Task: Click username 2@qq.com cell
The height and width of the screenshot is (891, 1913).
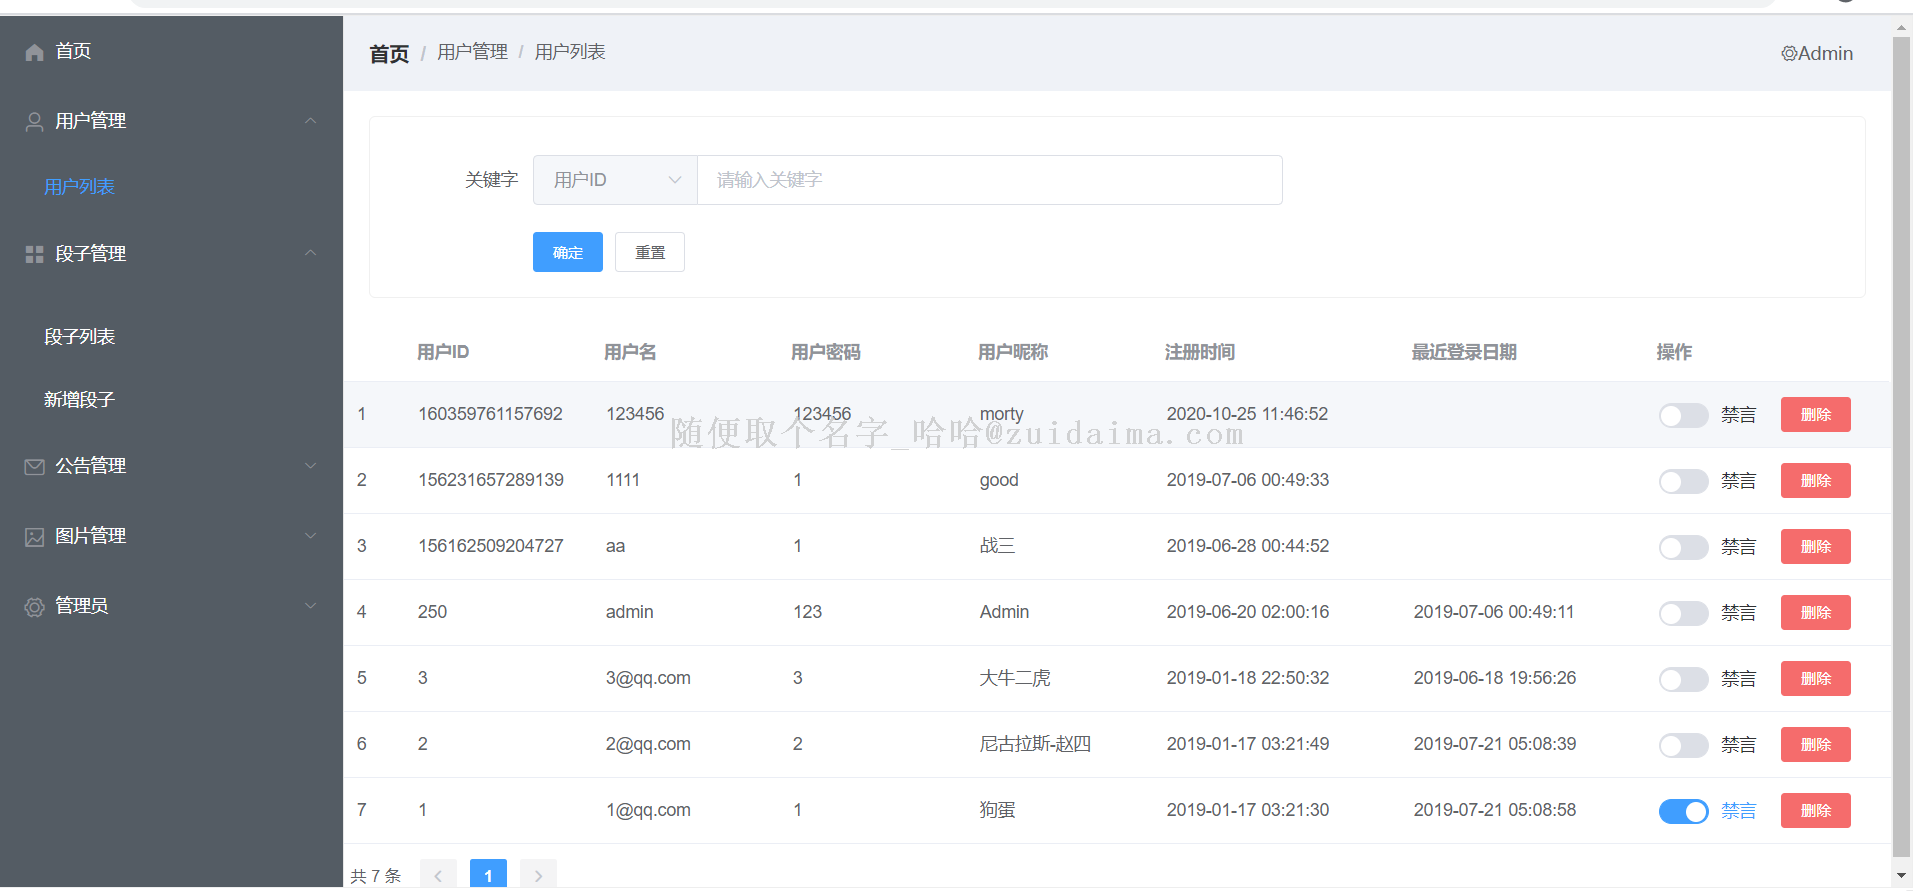Action: 648,744
